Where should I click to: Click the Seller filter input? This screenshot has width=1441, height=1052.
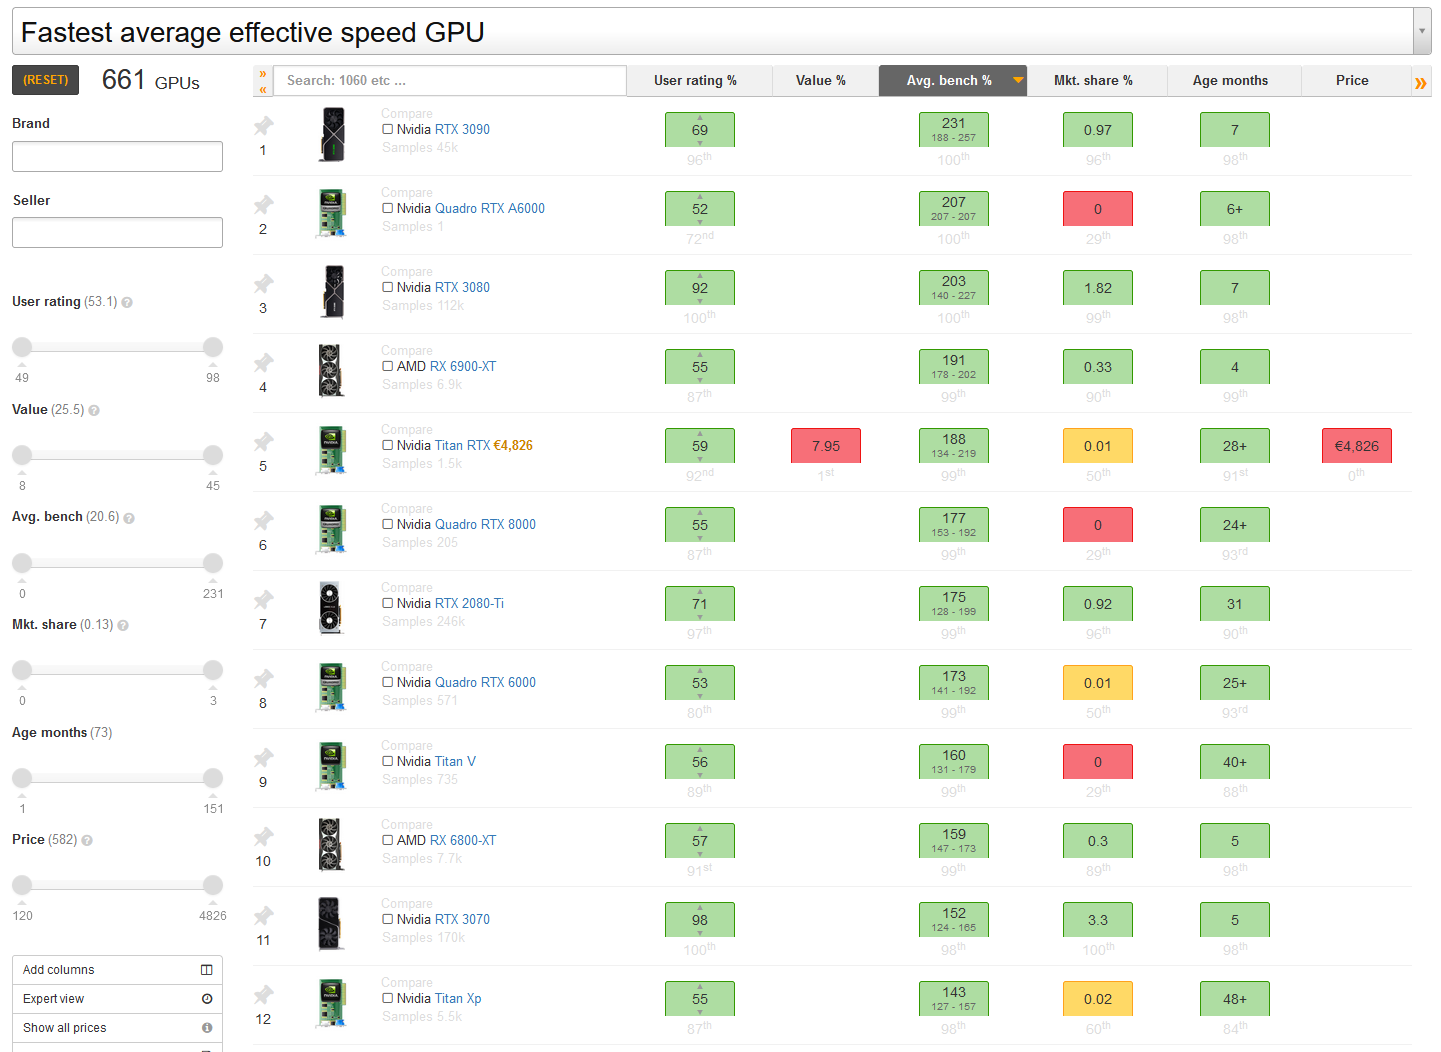[x=117, y=232]
